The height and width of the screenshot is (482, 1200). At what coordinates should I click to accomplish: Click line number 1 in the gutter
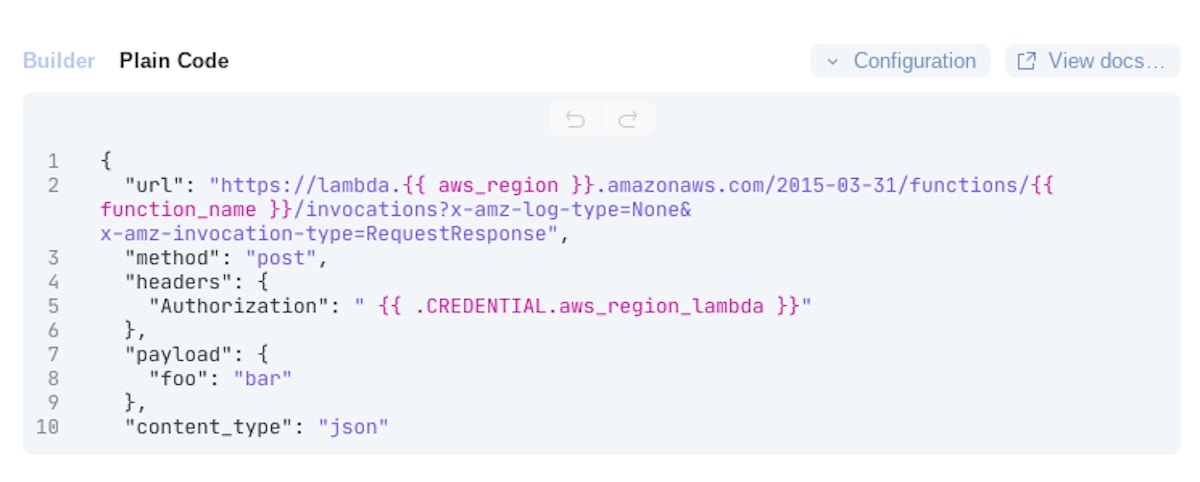pyautogui.click(x=53, y=161)
